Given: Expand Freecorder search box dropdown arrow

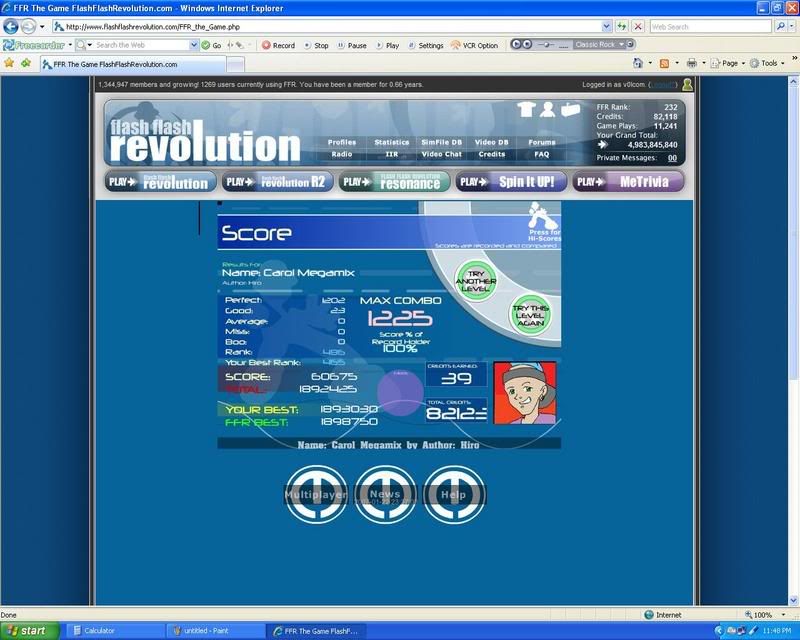Looking at the screenshot, I should click(194, 45).
